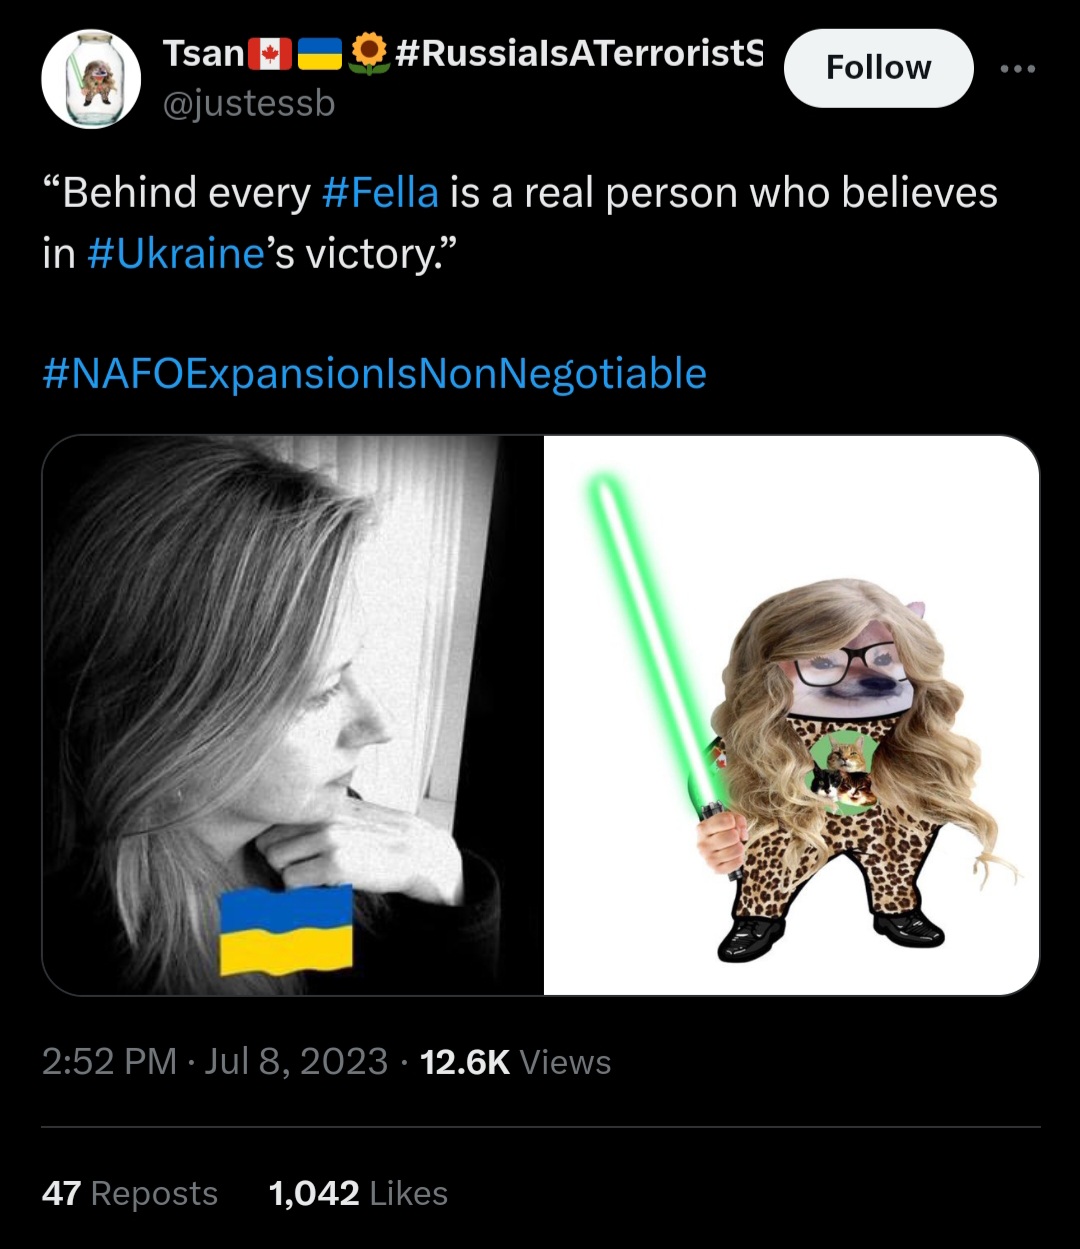1080x1249 pixels.
Task: View the 1,042 Likes list
Action: tap(358, 1193)
